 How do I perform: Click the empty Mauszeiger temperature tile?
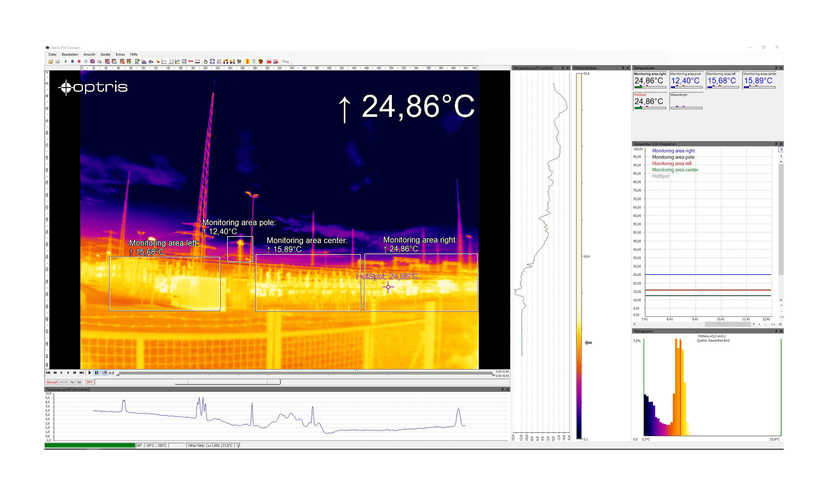pyautogui.click(x=686, y=101)
